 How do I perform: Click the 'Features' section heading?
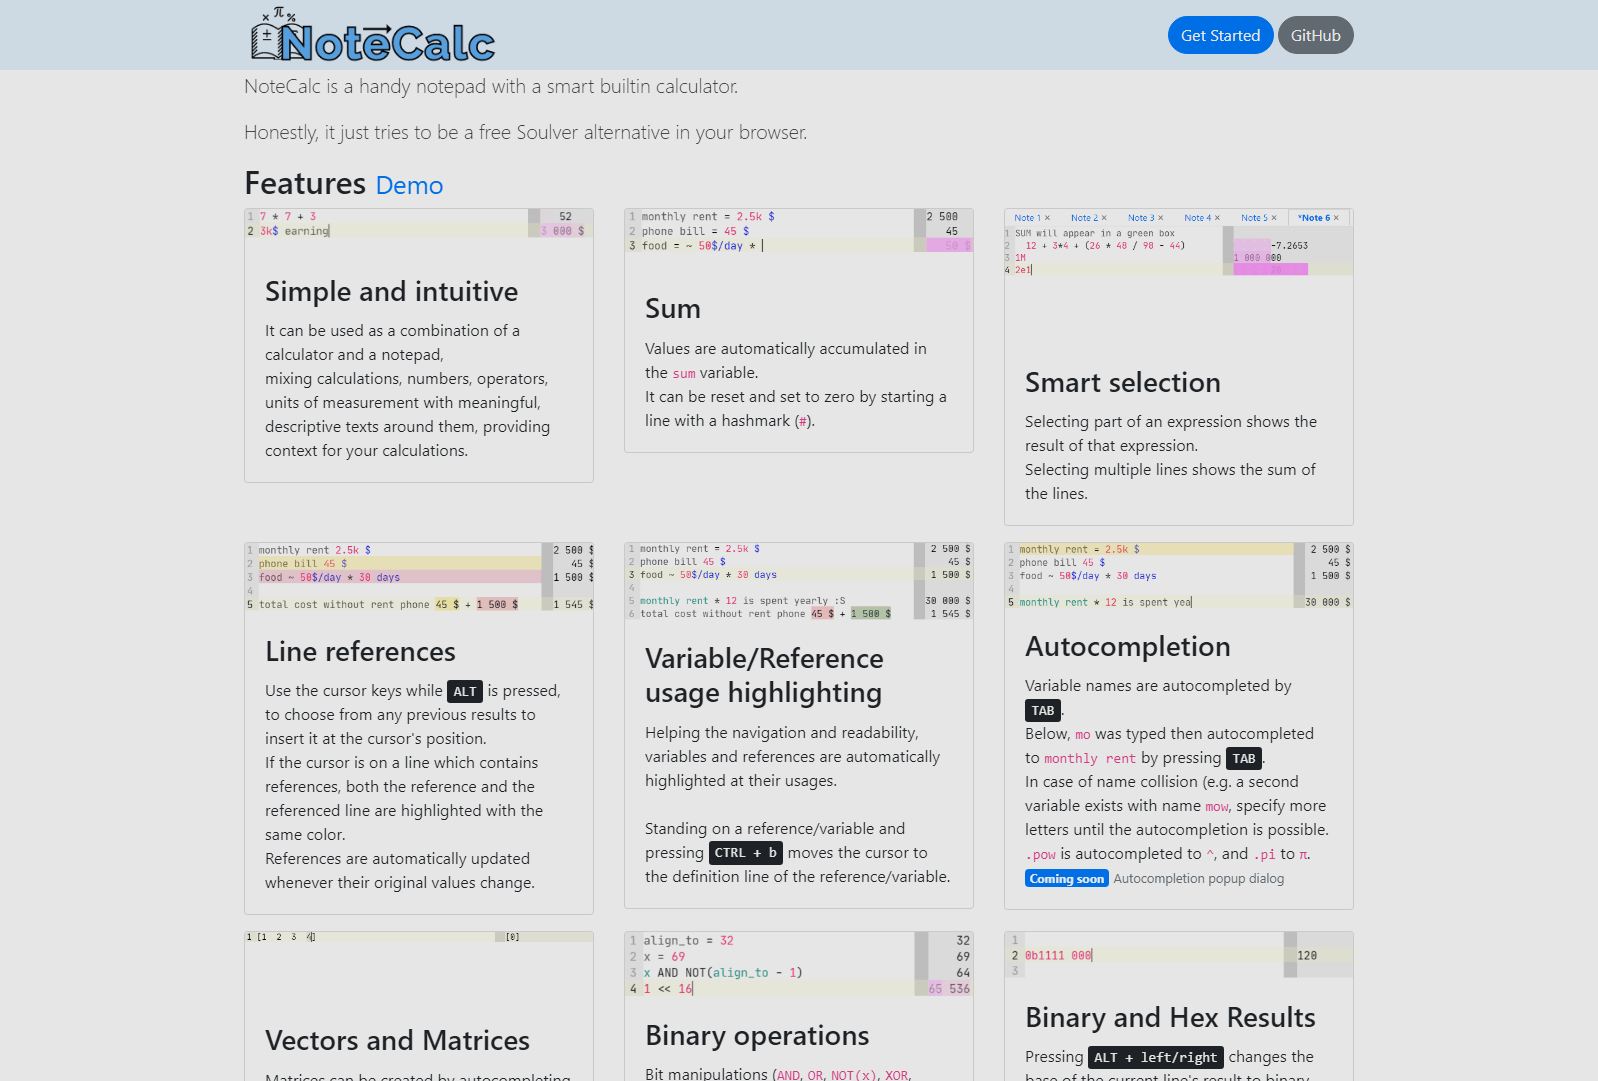coord(305,184)
